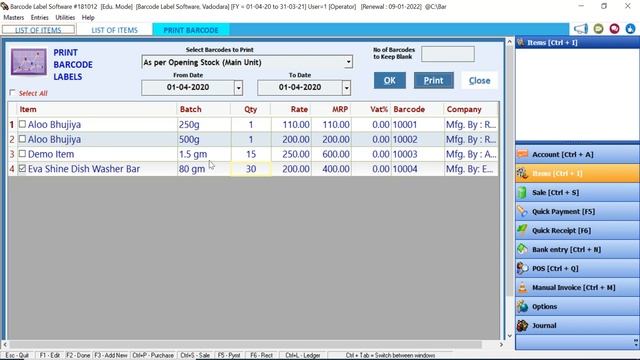Click the Quick Payment icon
This screenshot has height=360, width=640.
[522, 211]
